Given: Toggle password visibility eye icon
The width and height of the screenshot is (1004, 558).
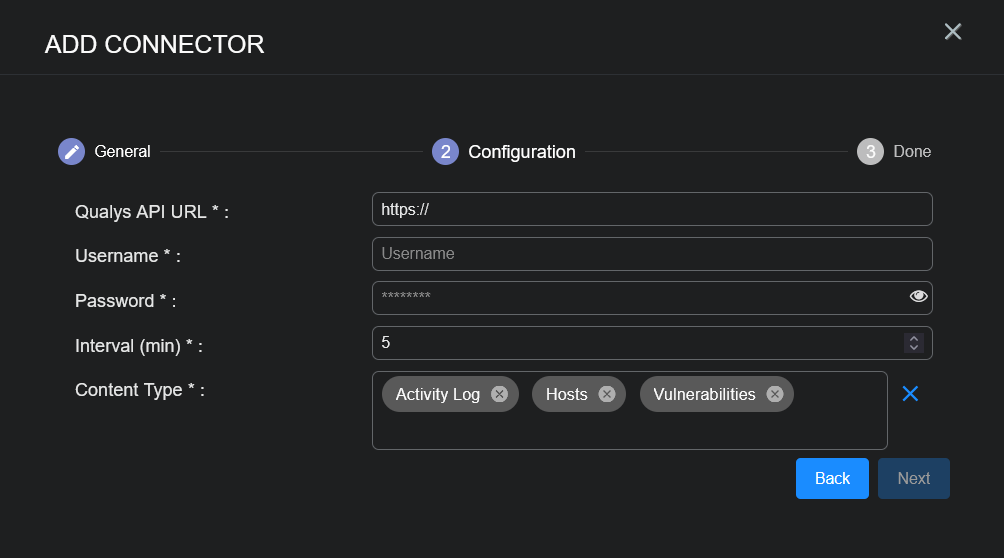Looking at the screenshot, I should (919, 297).
